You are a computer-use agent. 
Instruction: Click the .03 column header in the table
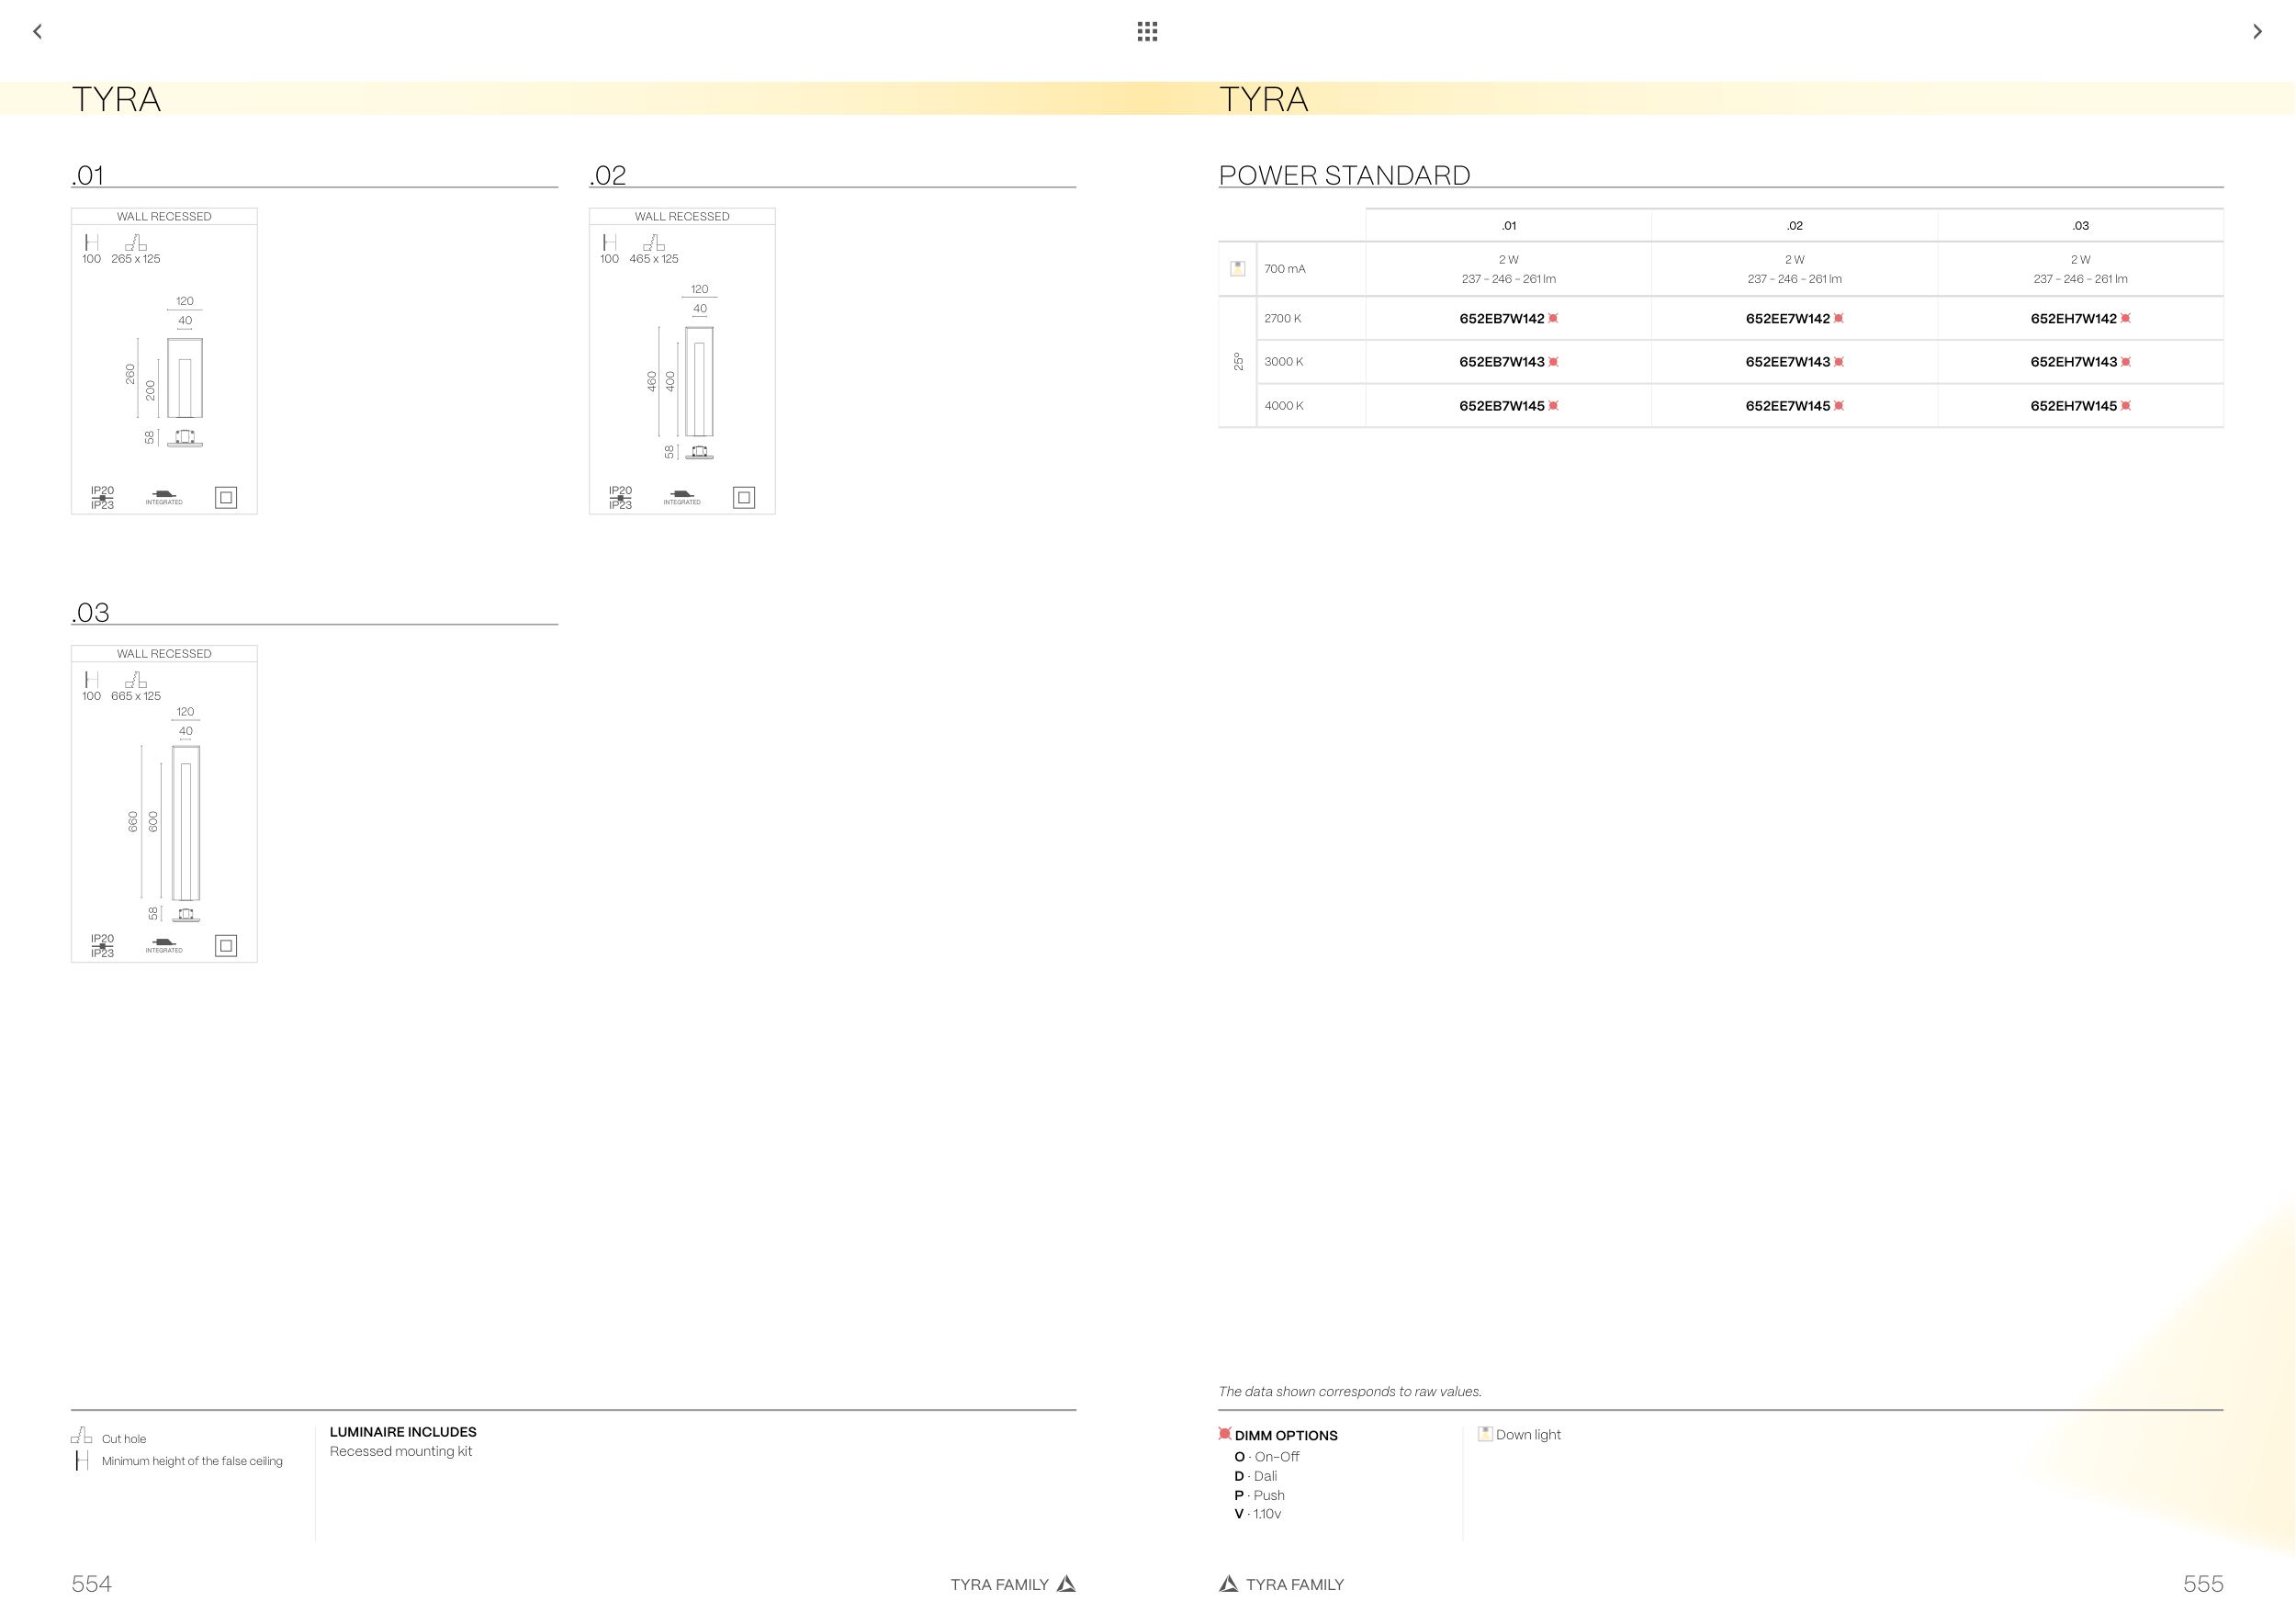(x=2080, y=225)
